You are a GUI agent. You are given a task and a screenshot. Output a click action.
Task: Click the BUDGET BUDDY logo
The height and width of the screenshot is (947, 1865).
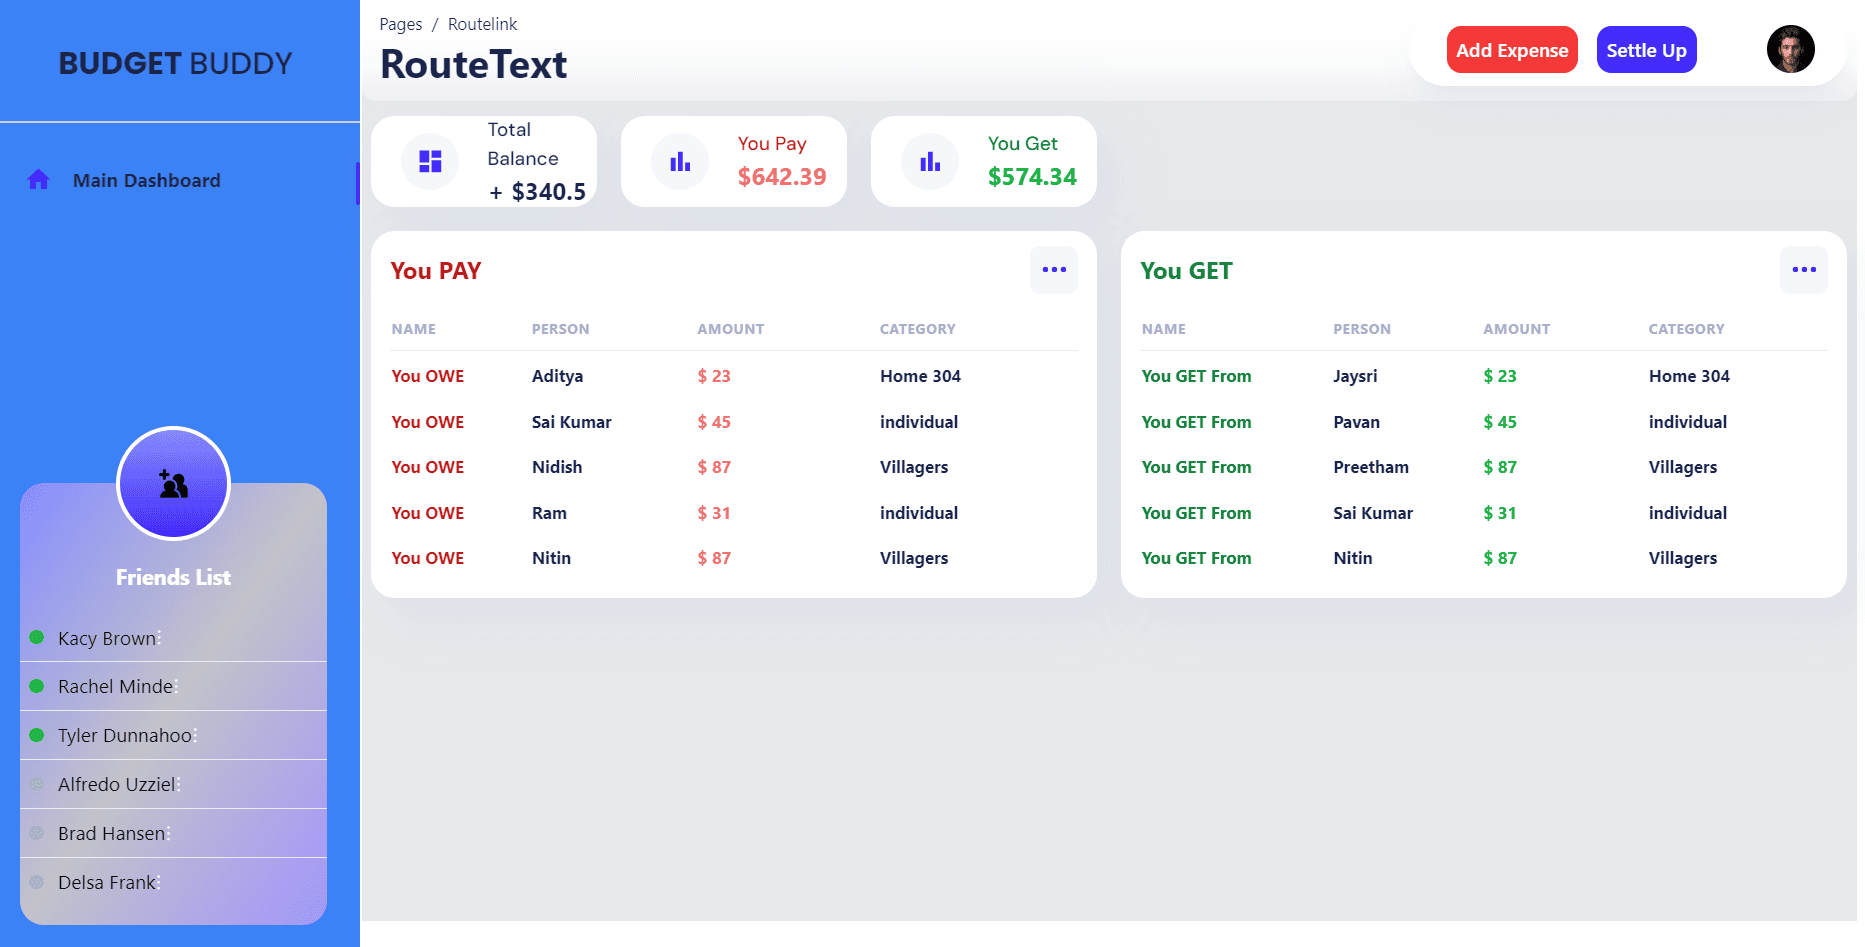(175, 63)
